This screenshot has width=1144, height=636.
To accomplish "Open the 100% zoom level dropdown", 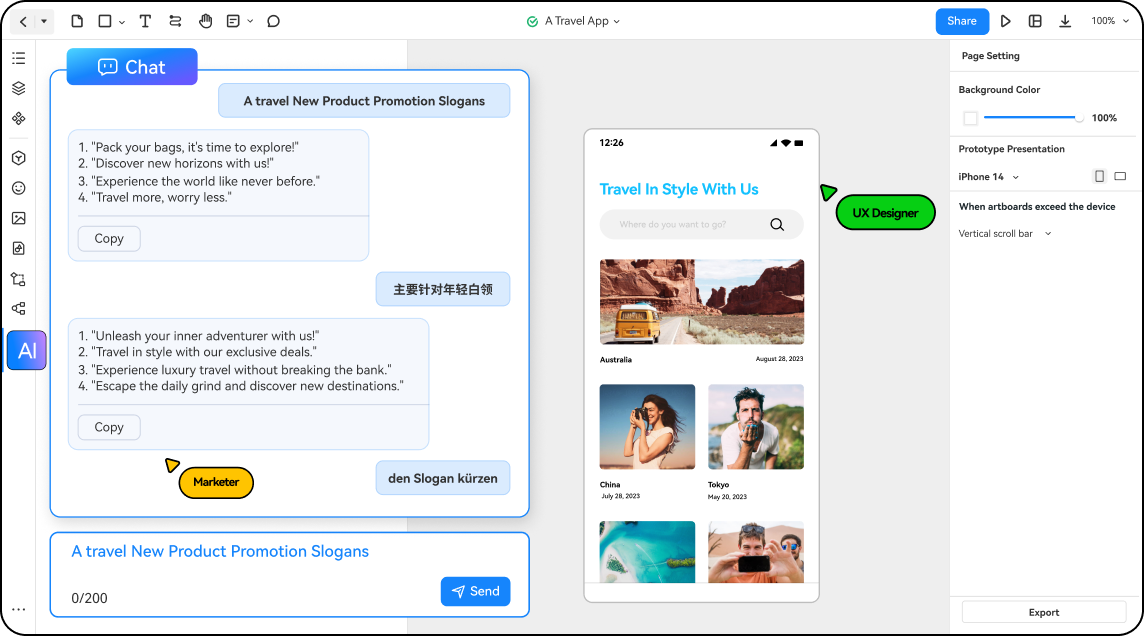I will [1110, 21].
